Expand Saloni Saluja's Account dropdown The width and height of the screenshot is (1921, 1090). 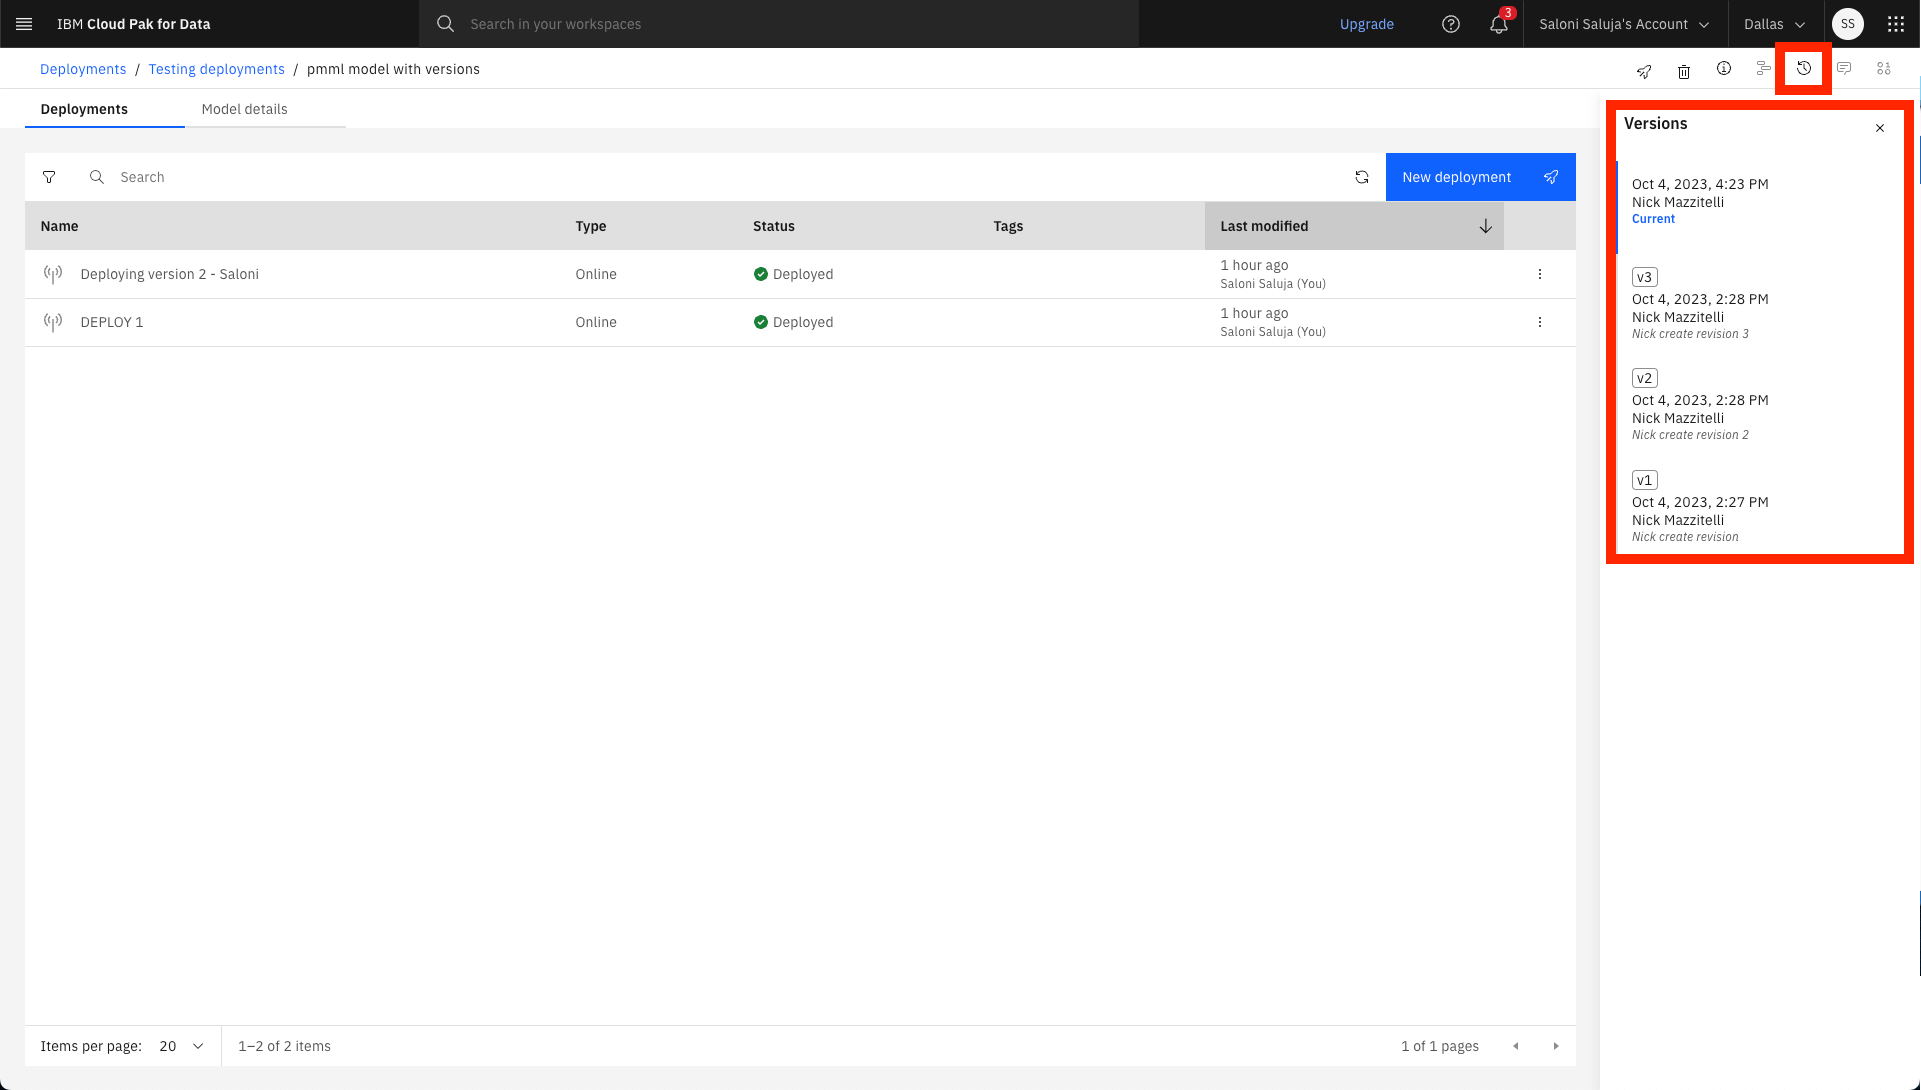pyautogui.click(x=1624, y=24)
